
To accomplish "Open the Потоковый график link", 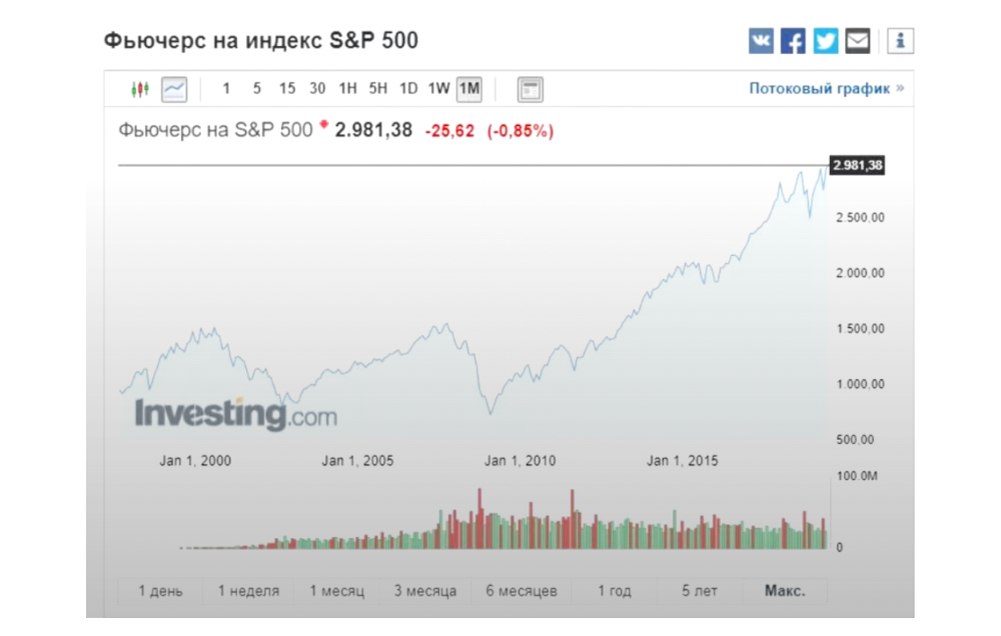I will [818, 88].
